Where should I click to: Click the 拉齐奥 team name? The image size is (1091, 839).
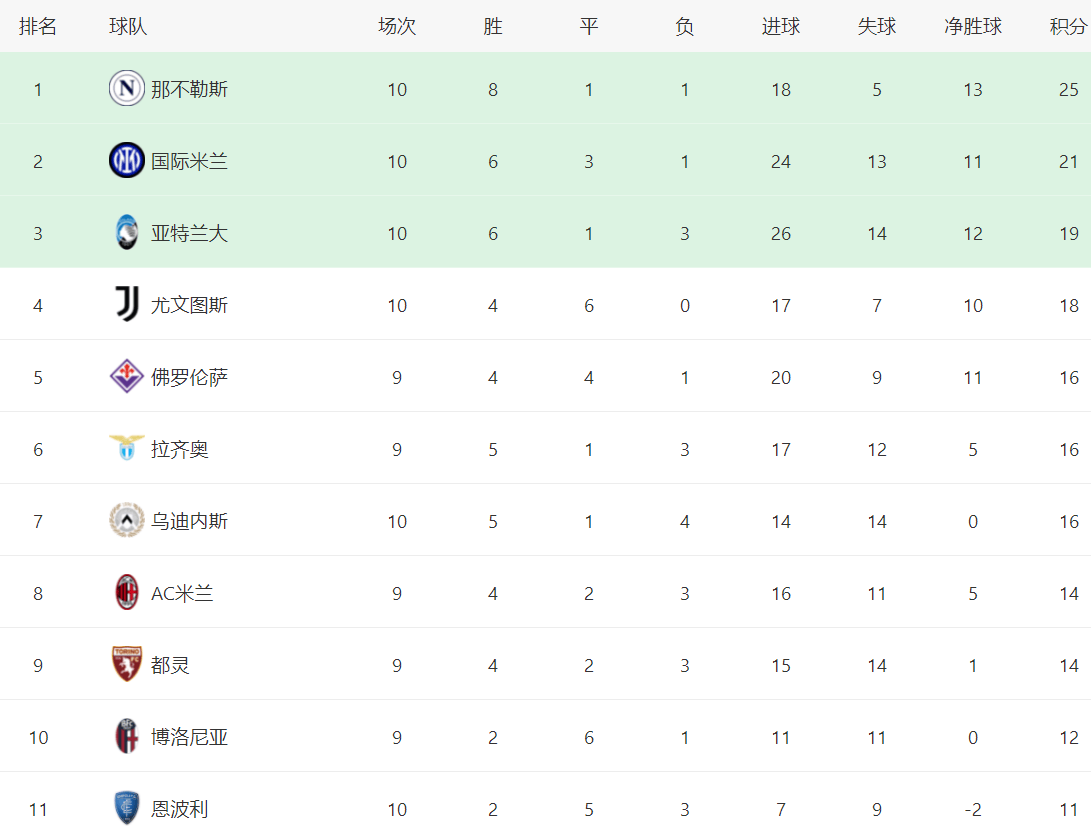180,449
